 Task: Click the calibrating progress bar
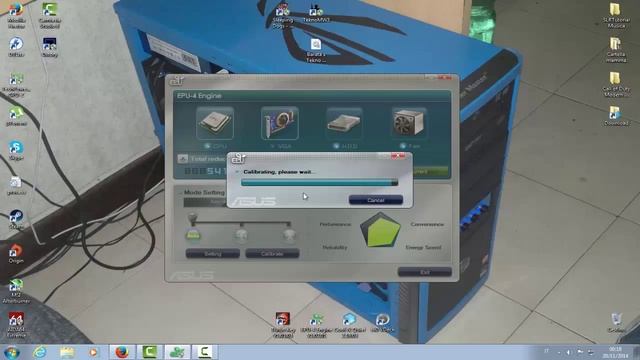319,182
